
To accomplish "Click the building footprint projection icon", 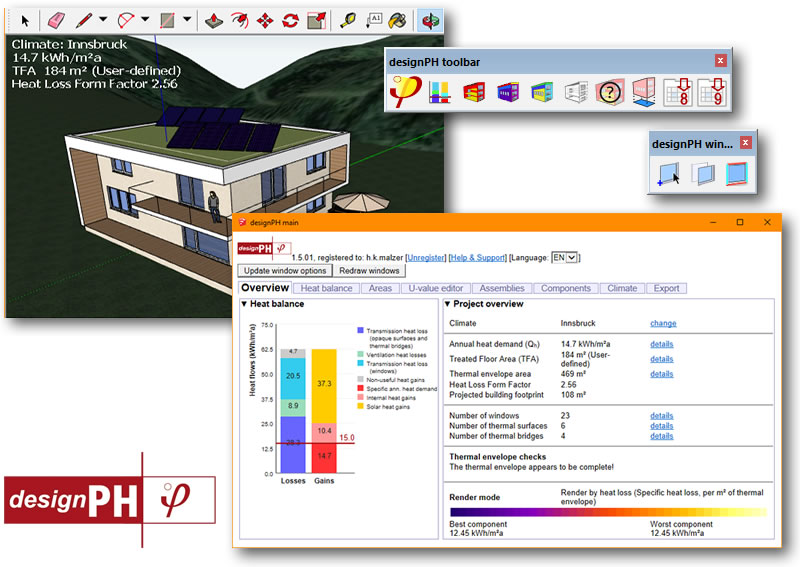I will 644,92.
